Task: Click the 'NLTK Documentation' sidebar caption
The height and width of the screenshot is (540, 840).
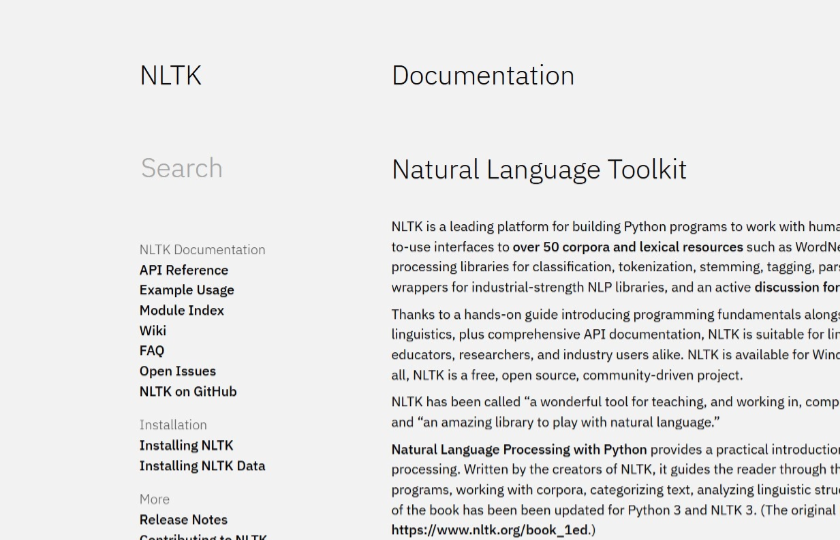Action: [202, 250]
